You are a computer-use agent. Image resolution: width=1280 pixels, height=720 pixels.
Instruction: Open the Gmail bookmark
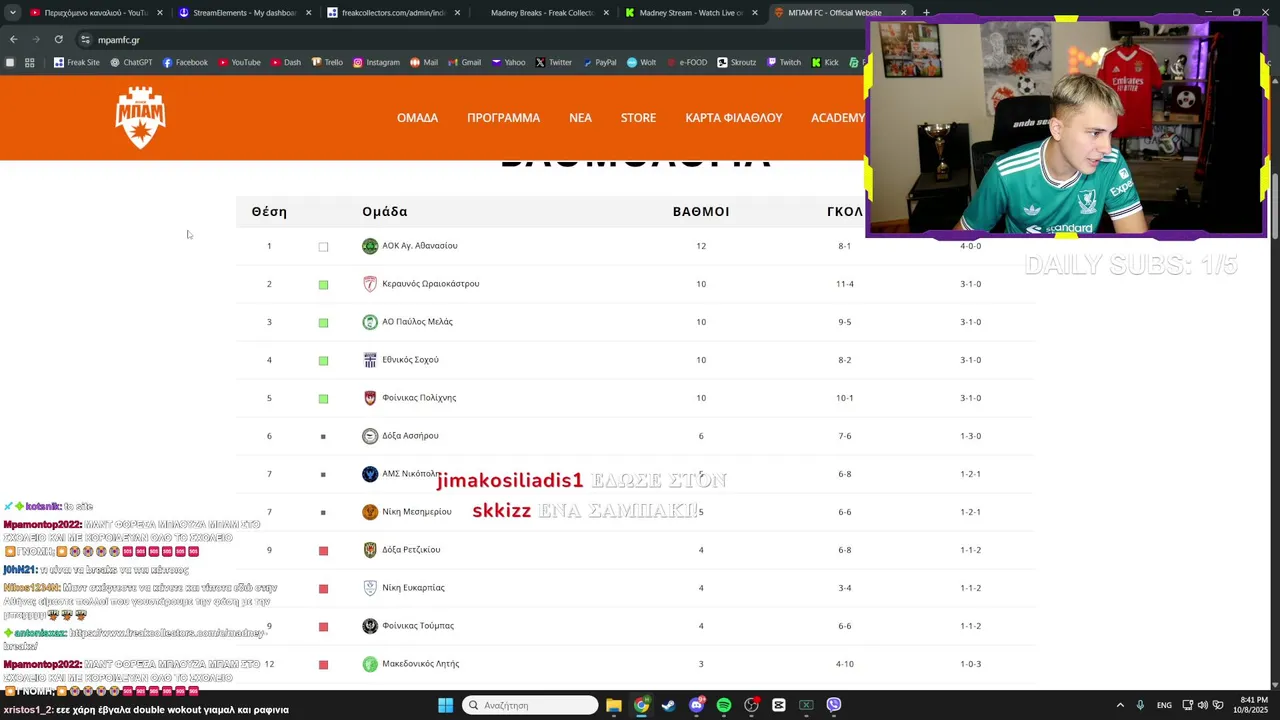click(x=464, y=62)
